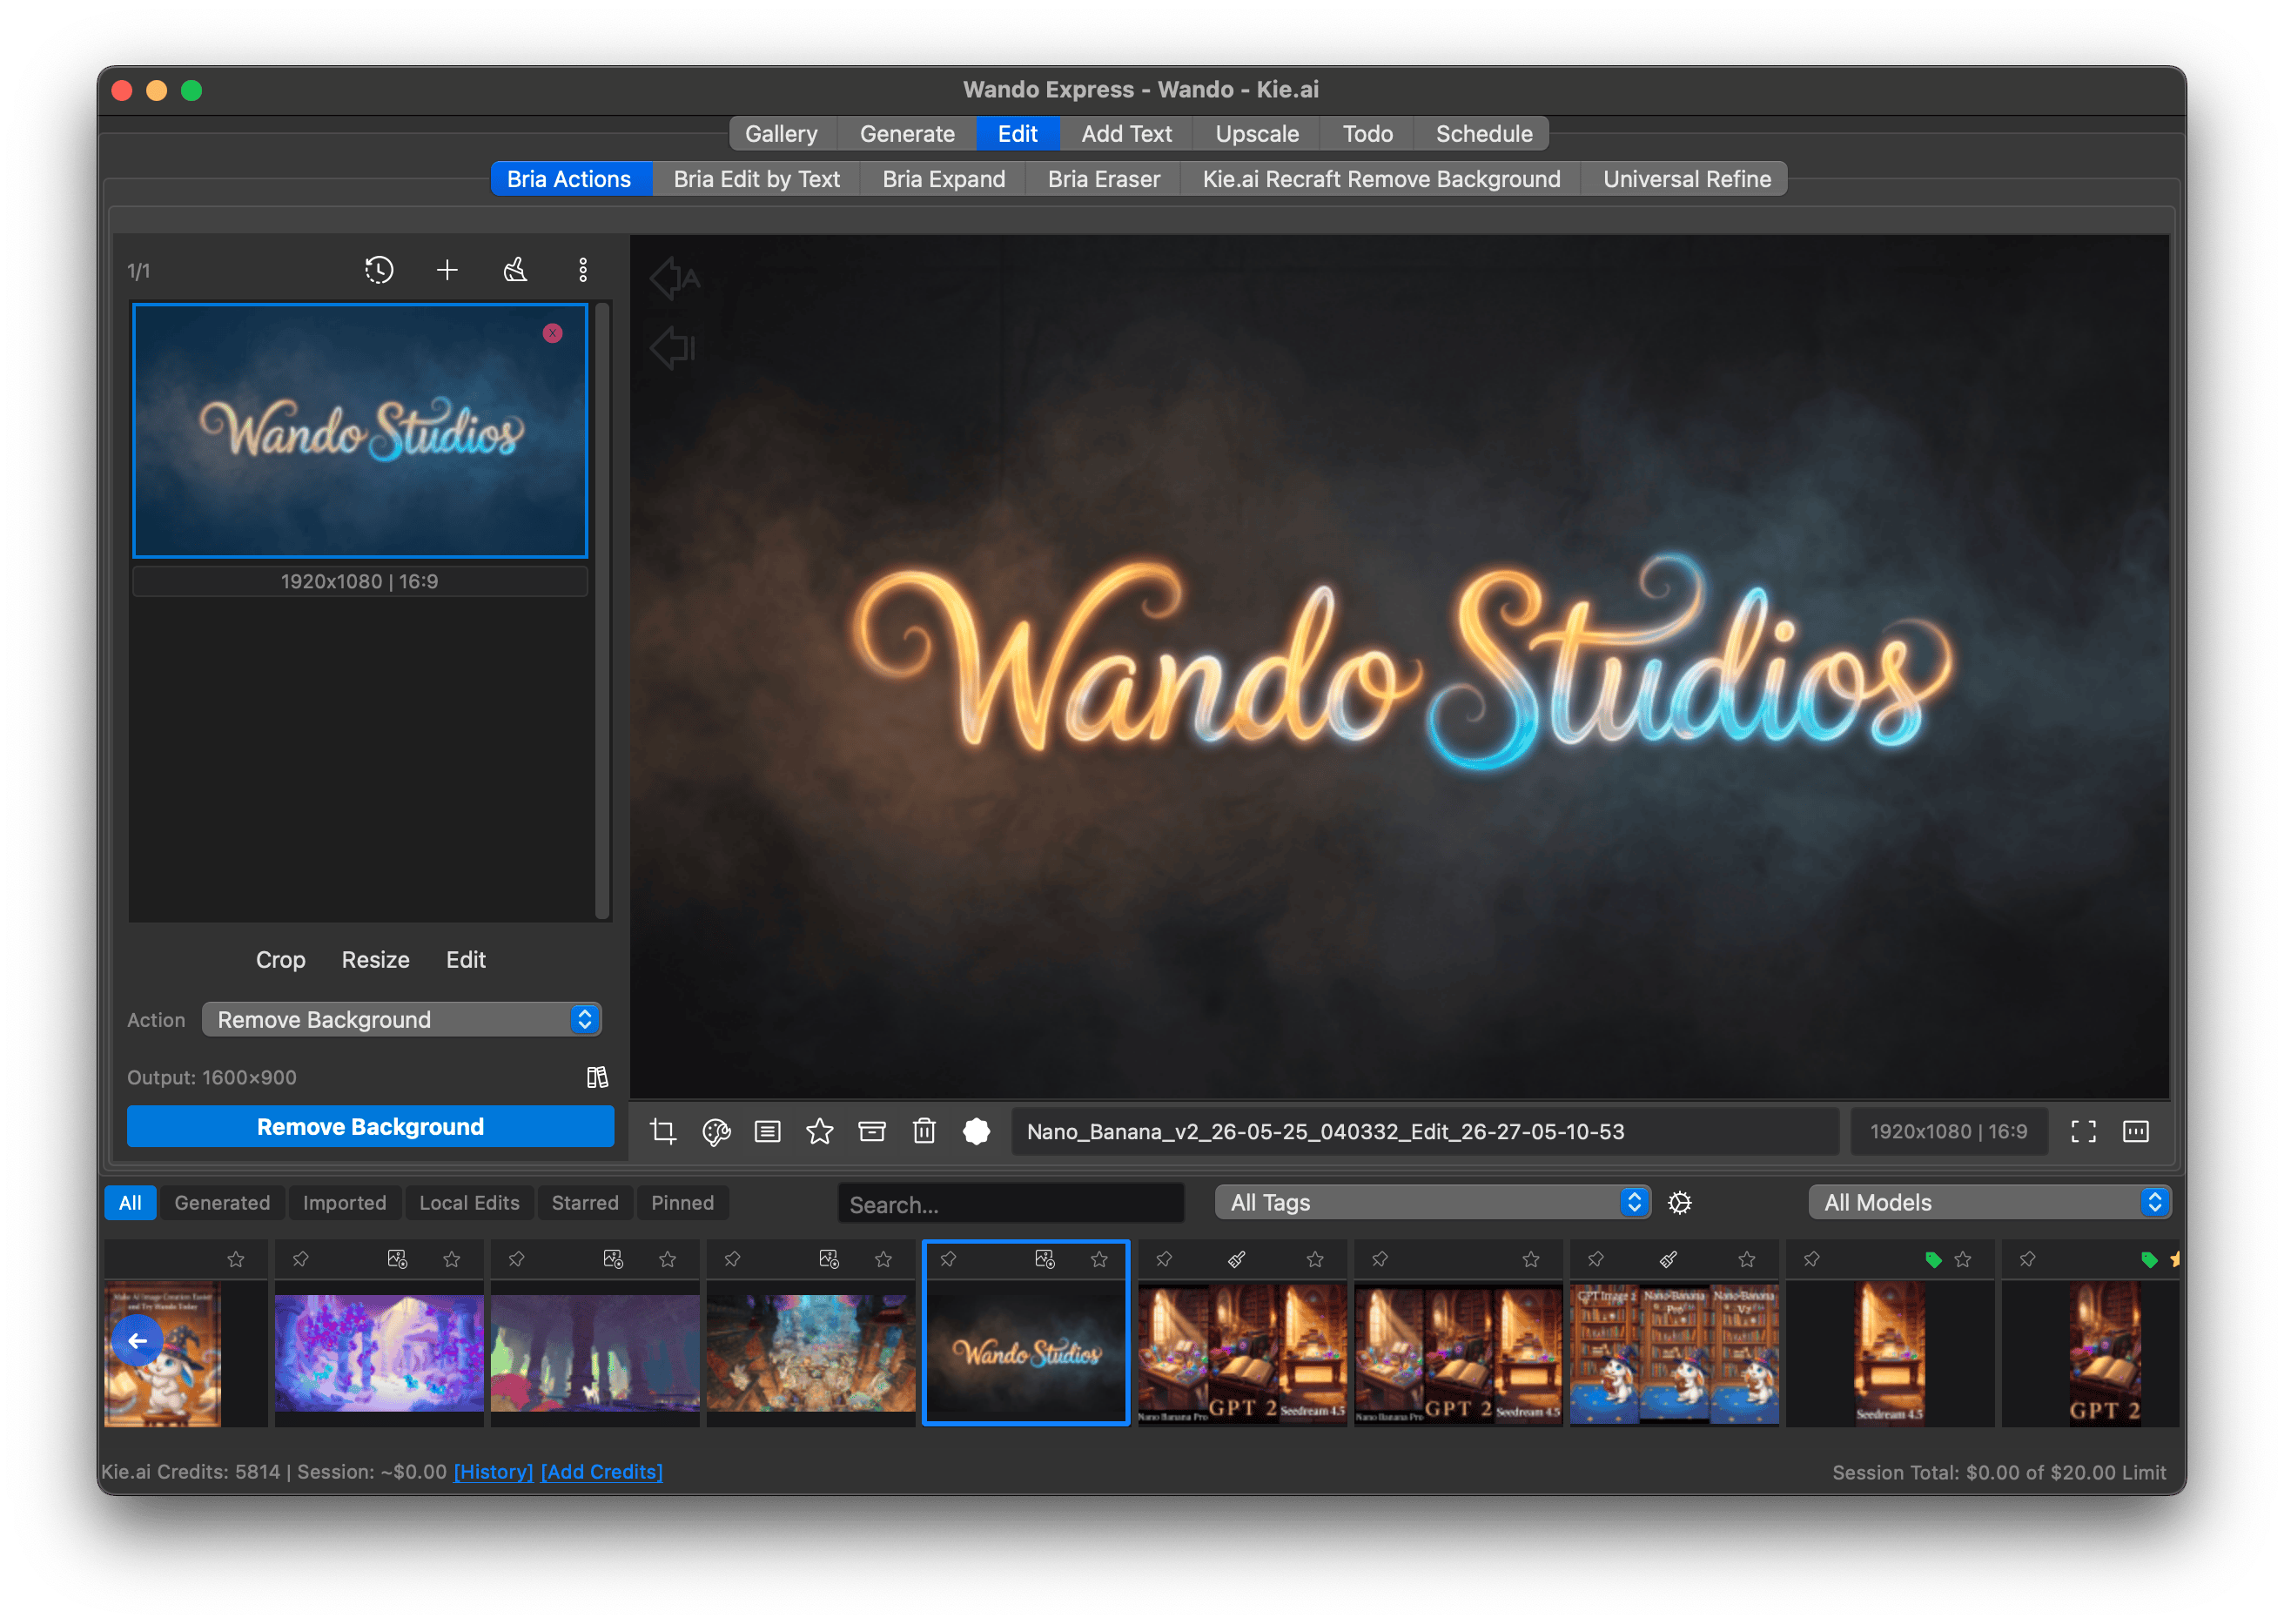
Task: Click the blue back arrow on gallery strip
Action: (138, 1341)
